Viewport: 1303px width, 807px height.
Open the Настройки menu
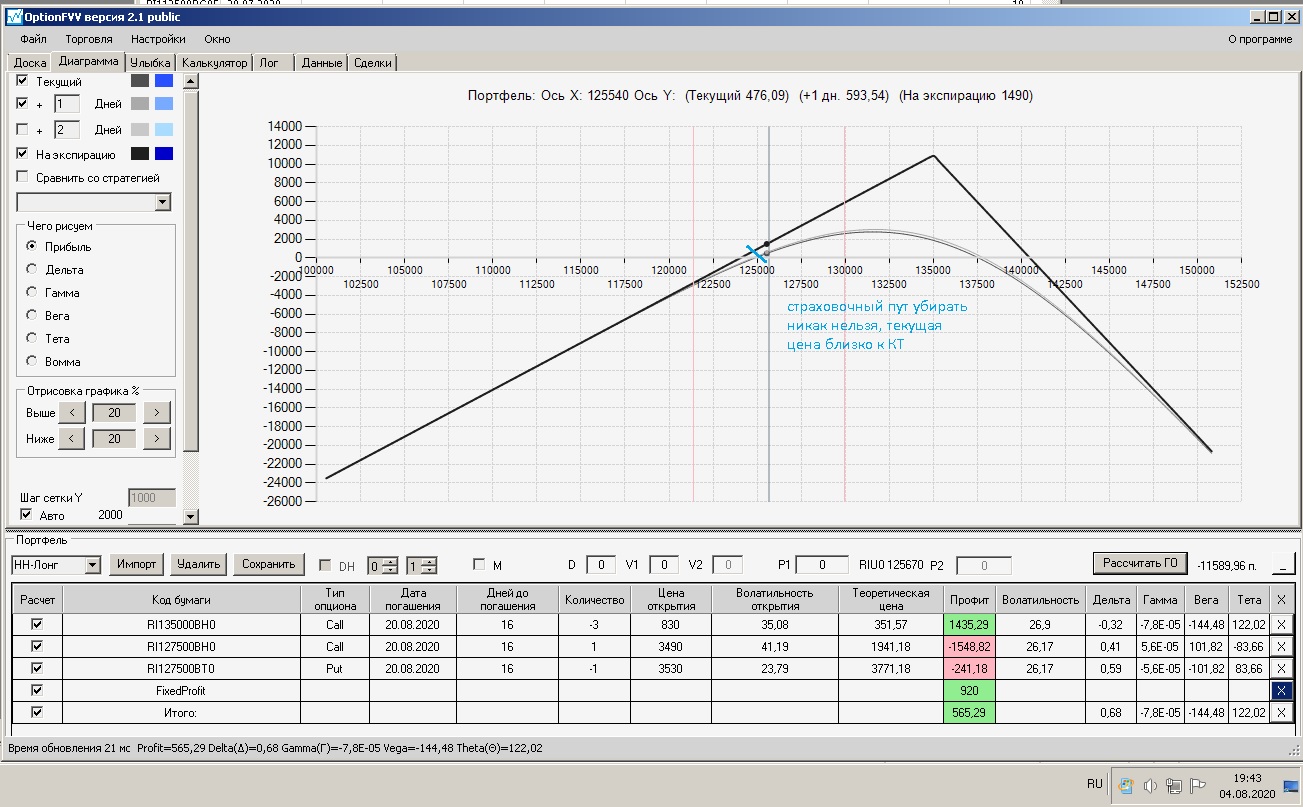tap(158, 39)
